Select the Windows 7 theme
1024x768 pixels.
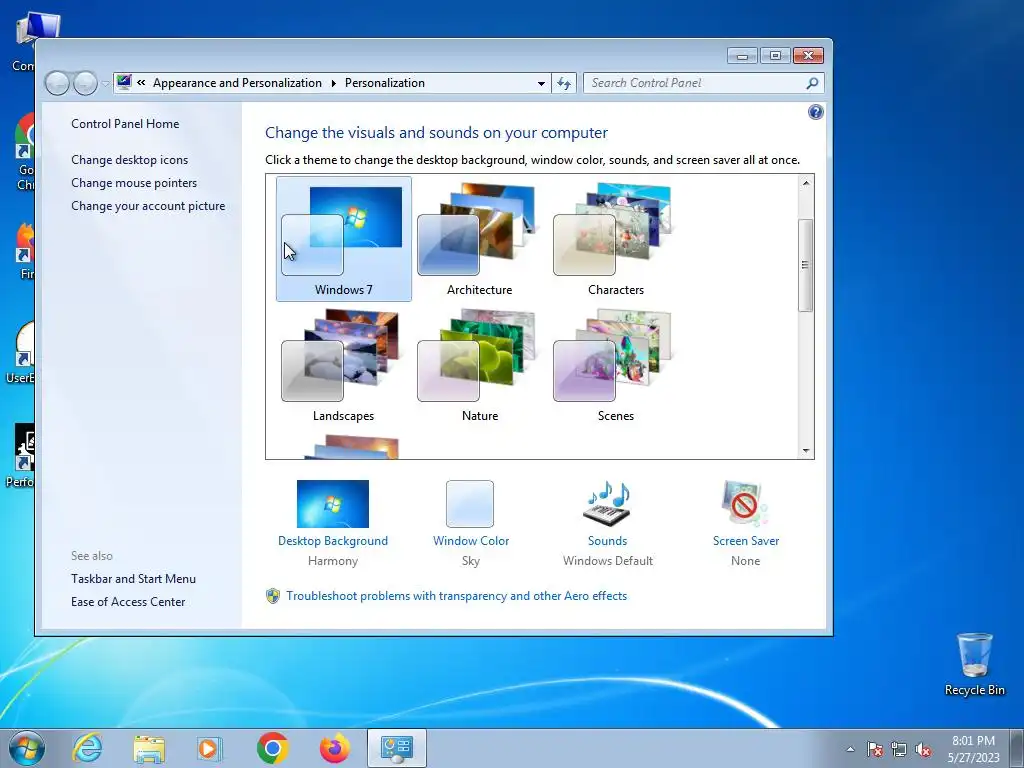(x=344, y=238)
